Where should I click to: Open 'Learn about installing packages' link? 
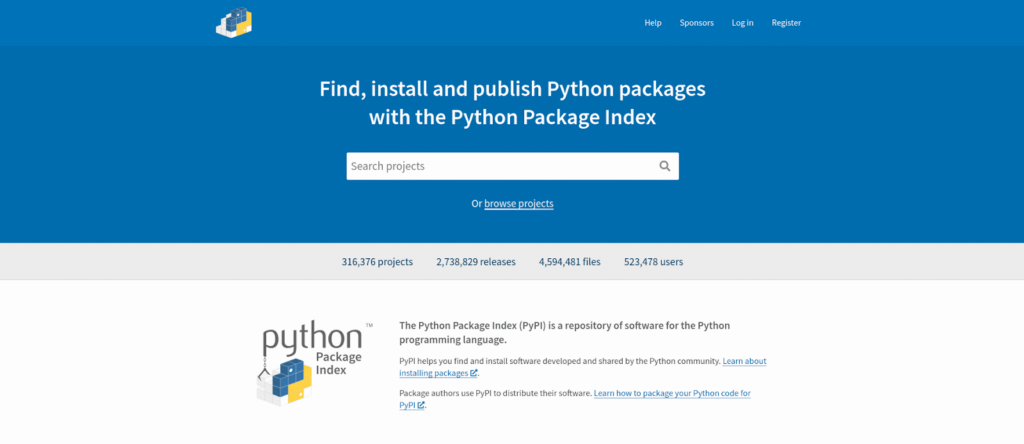tap(744, 361)
